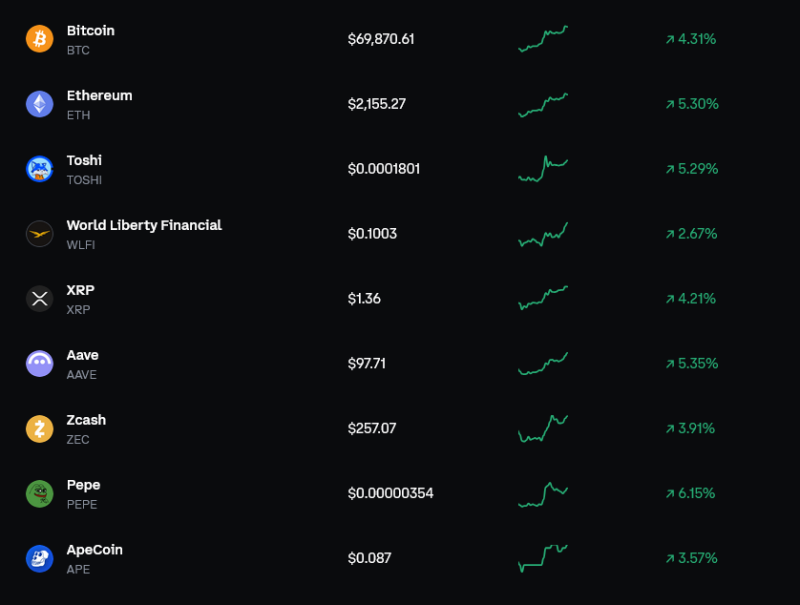Screen dimensions: 800x605
Task: Select the Aave ghost icon
Action: (39, 363)
